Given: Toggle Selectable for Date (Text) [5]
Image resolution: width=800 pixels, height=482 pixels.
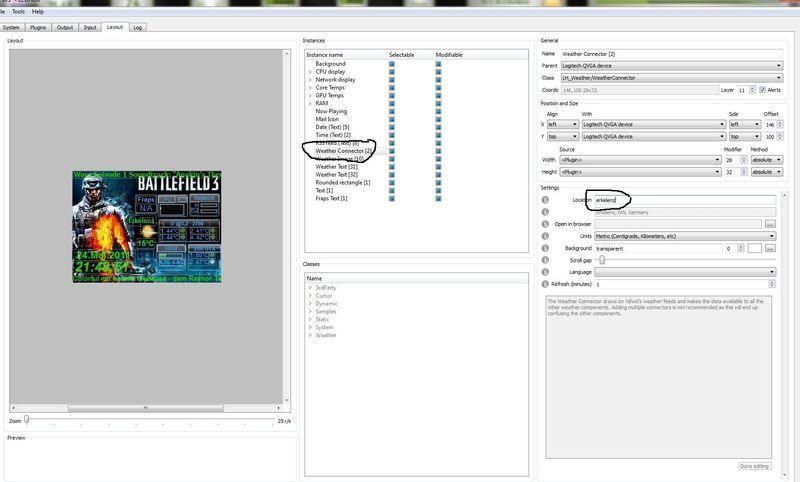Looking at the screenshot, I should click(392, 127).
